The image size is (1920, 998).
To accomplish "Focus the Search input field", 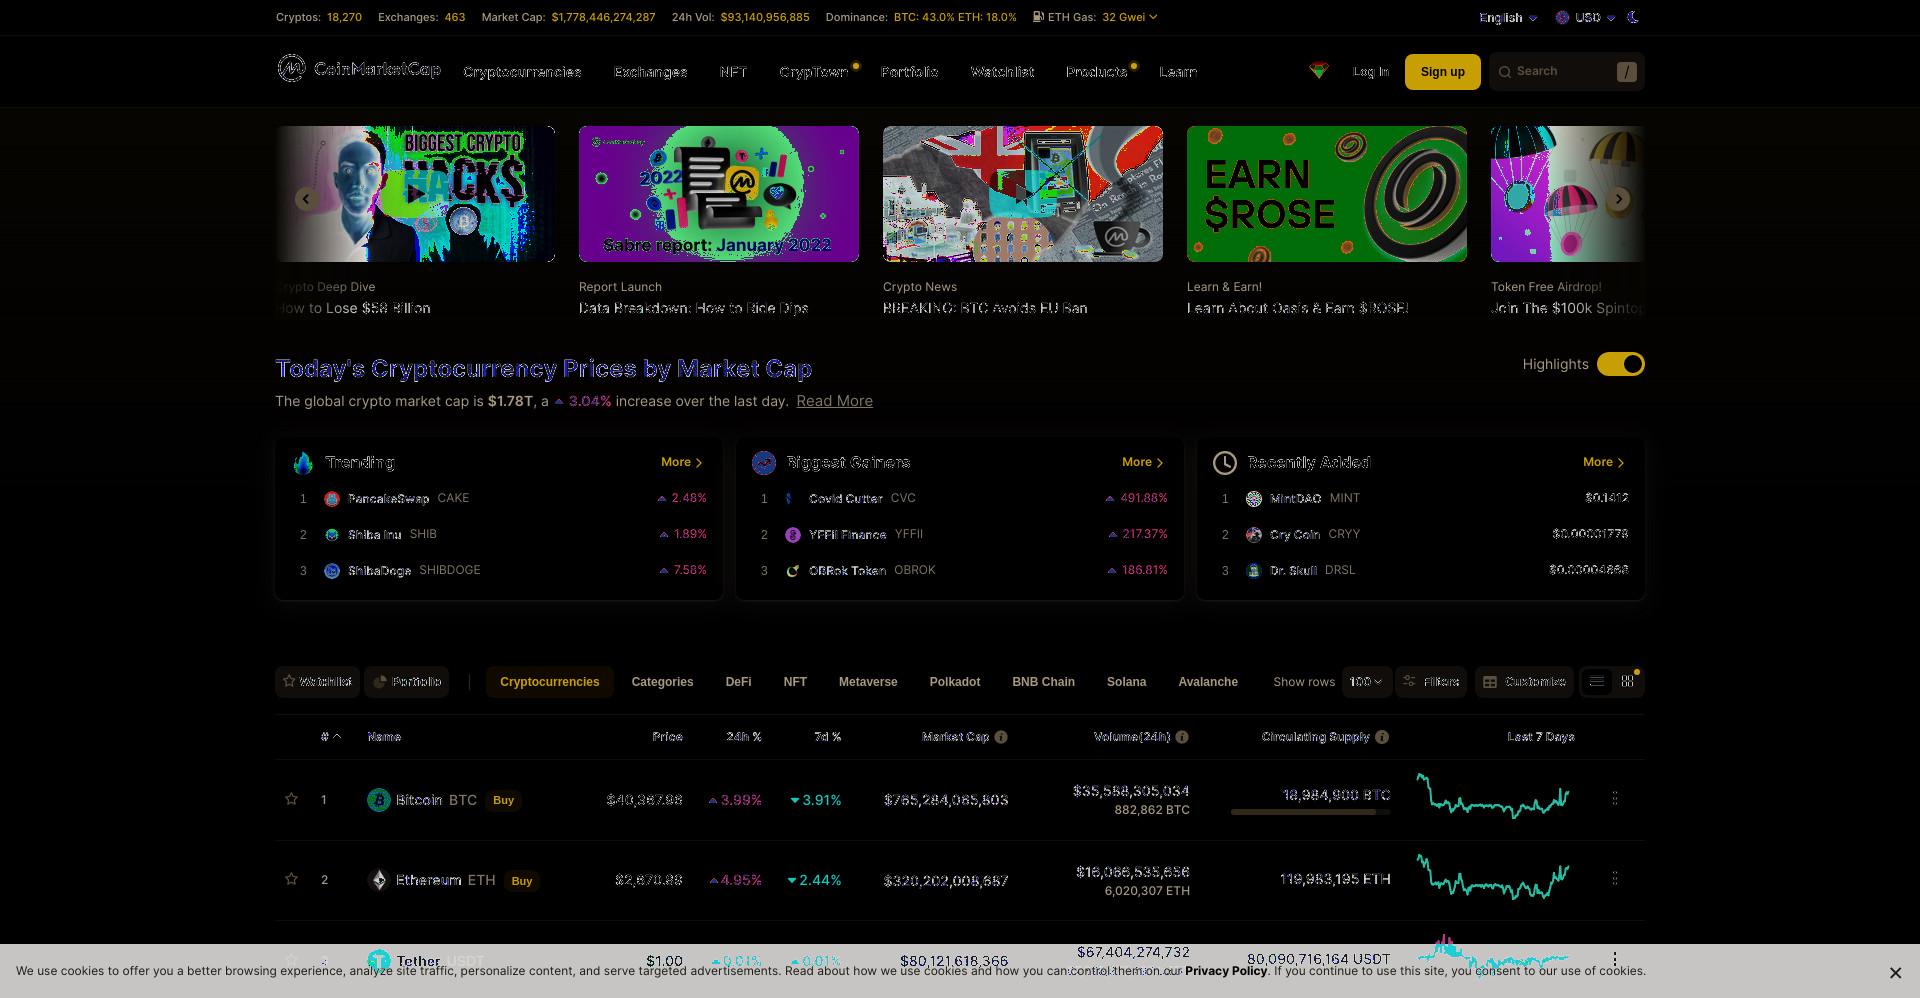I will tap(1566, 72).
